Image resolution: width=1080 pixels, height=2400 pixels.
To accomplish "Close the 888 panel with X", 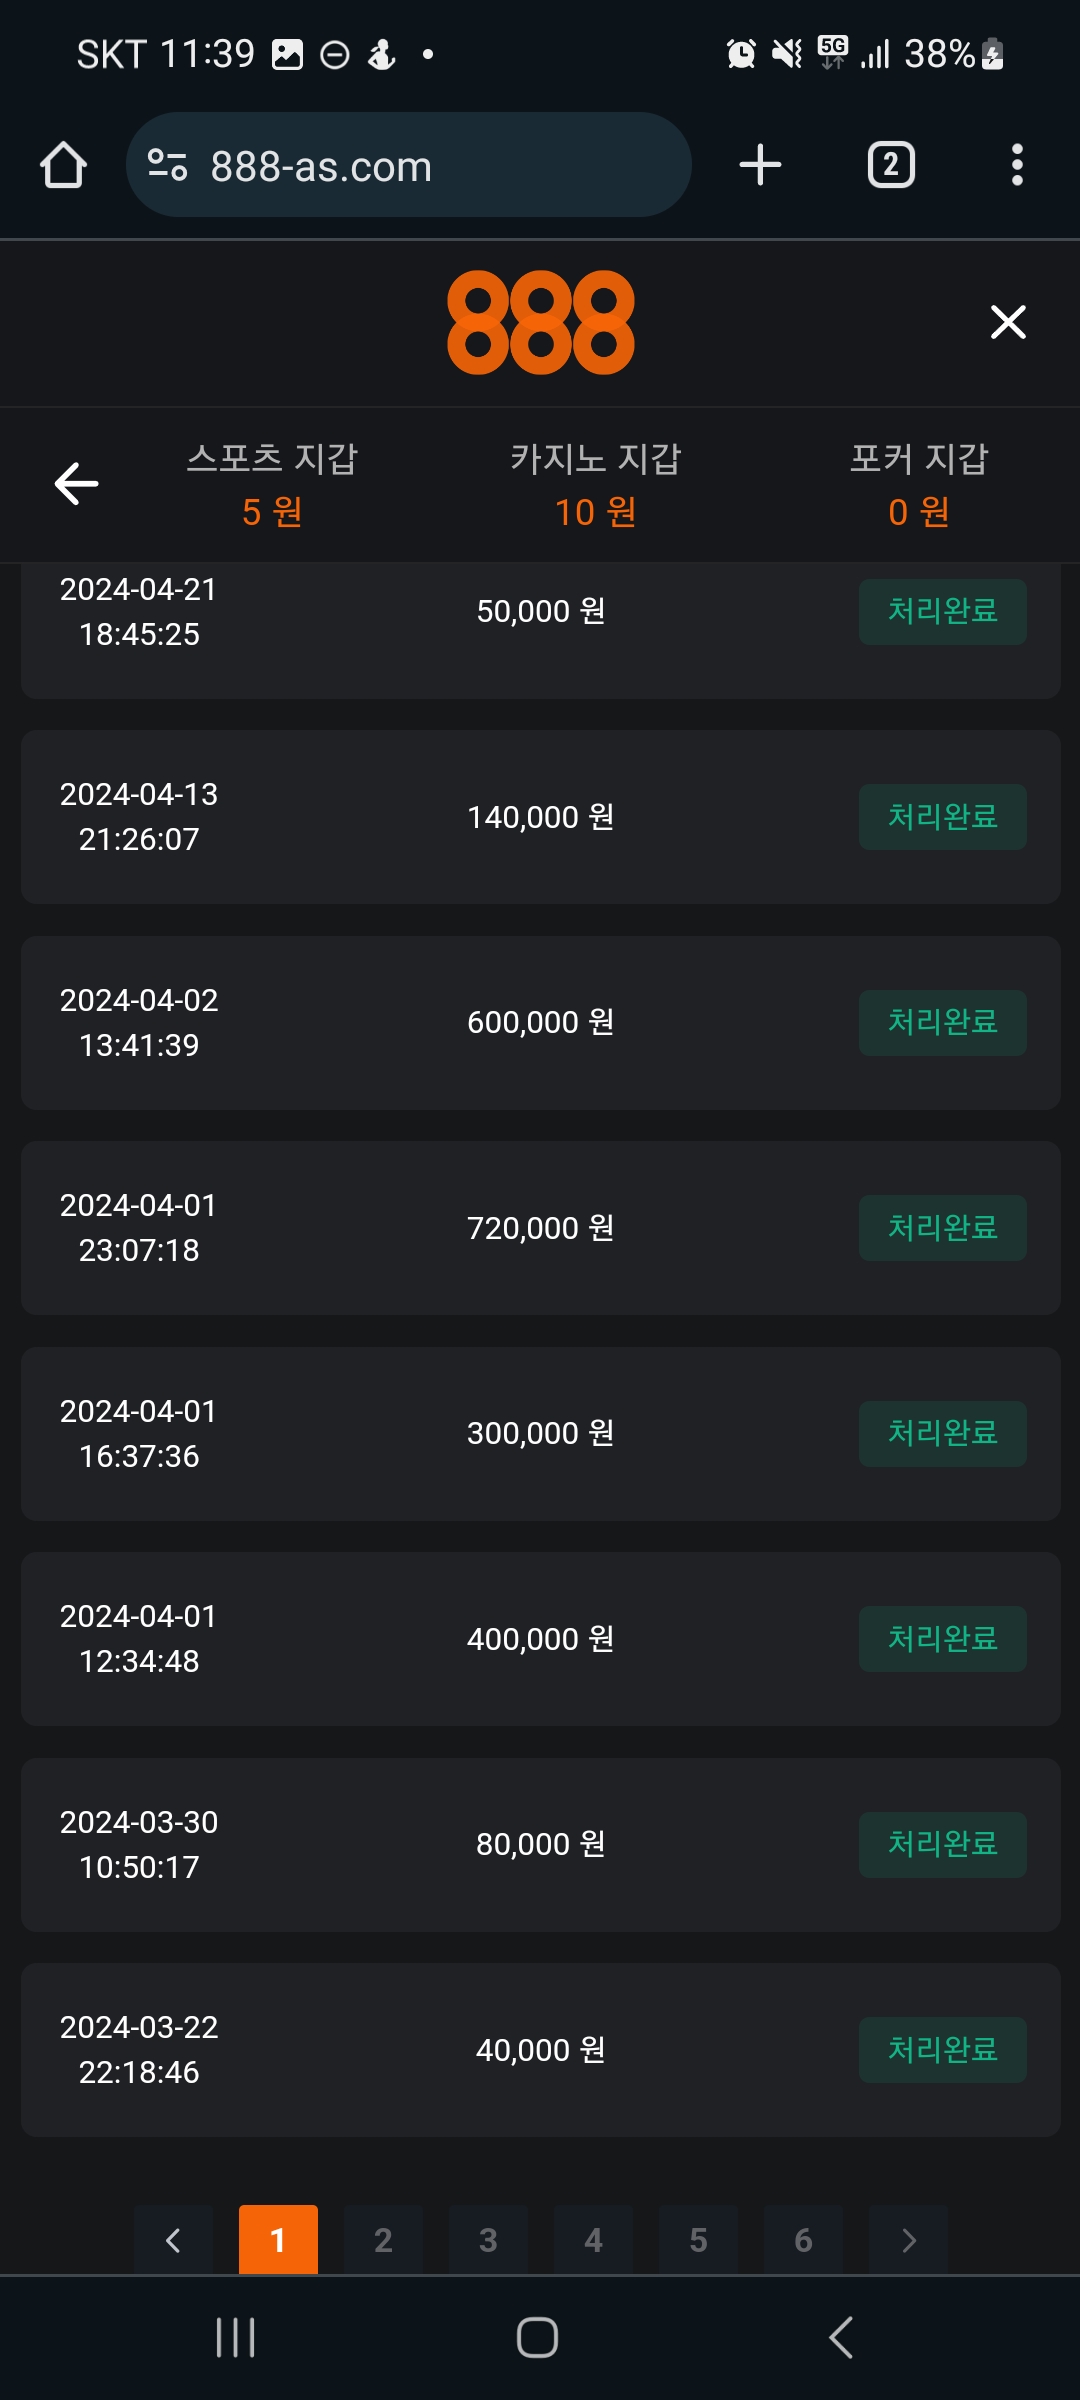I will (1008, 322).
